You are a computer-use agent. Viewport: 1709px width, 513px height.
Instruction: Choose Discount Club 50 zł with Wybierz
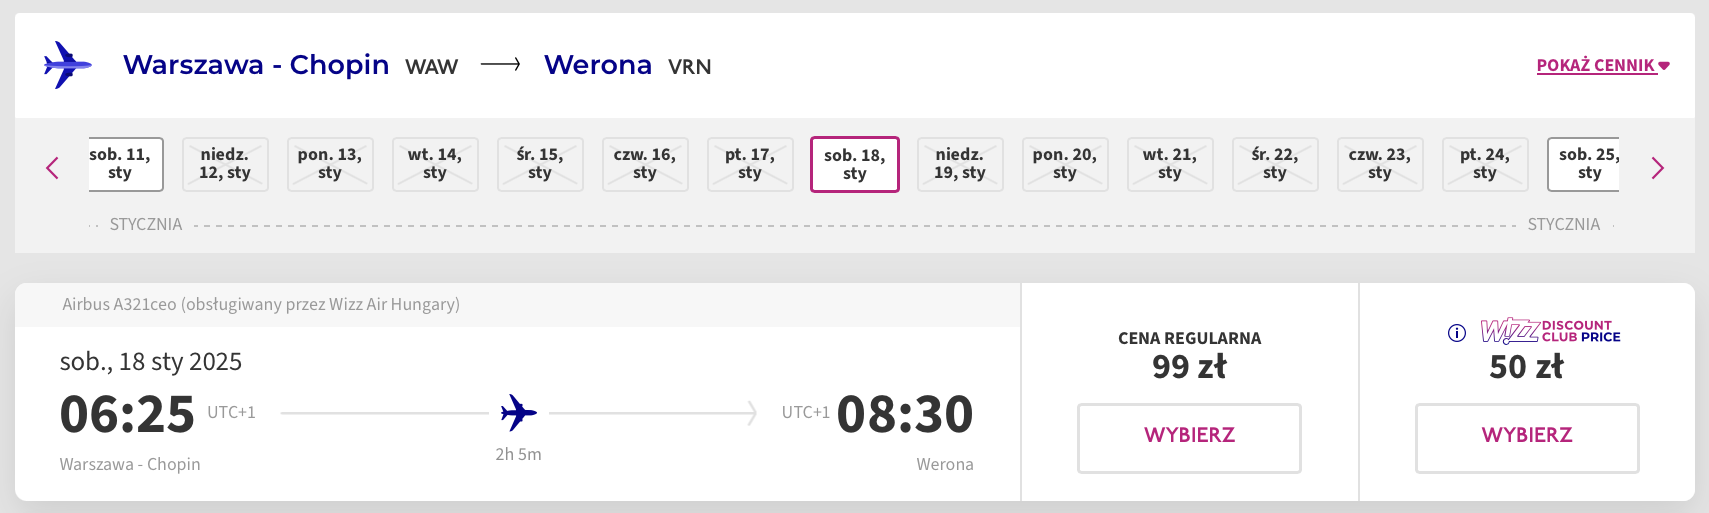tap(1526, 437)
